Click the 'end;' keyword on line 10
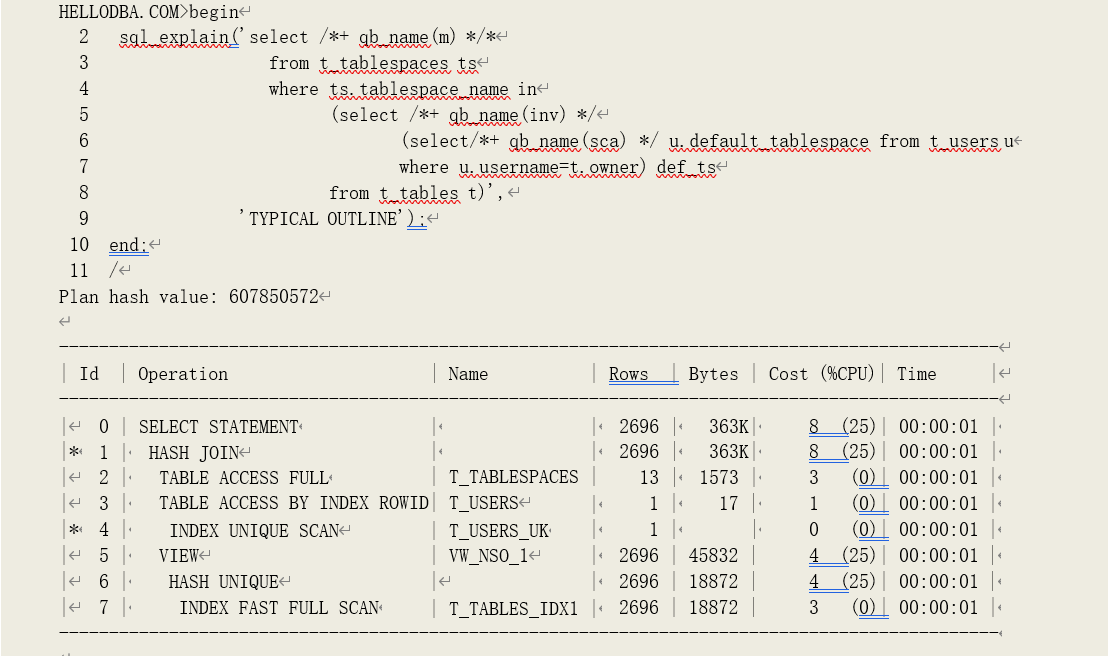Image resolution: width=1109 pixels, height=656 pixels. click(128, 245)
